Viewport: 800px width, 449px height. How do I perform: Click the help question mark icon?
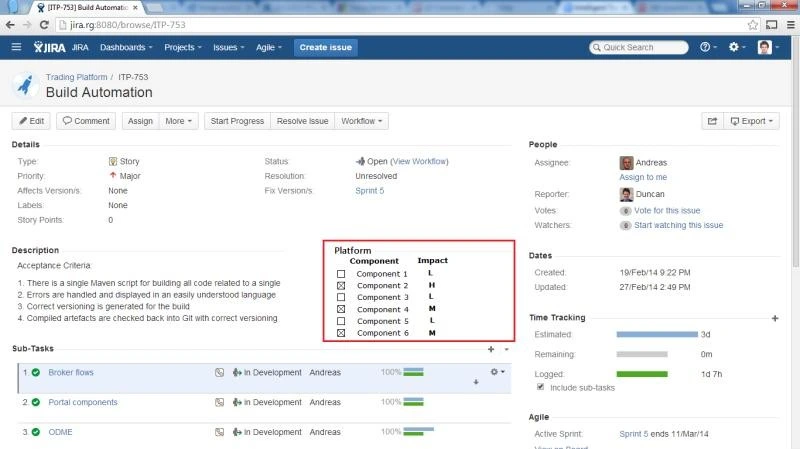707,47
